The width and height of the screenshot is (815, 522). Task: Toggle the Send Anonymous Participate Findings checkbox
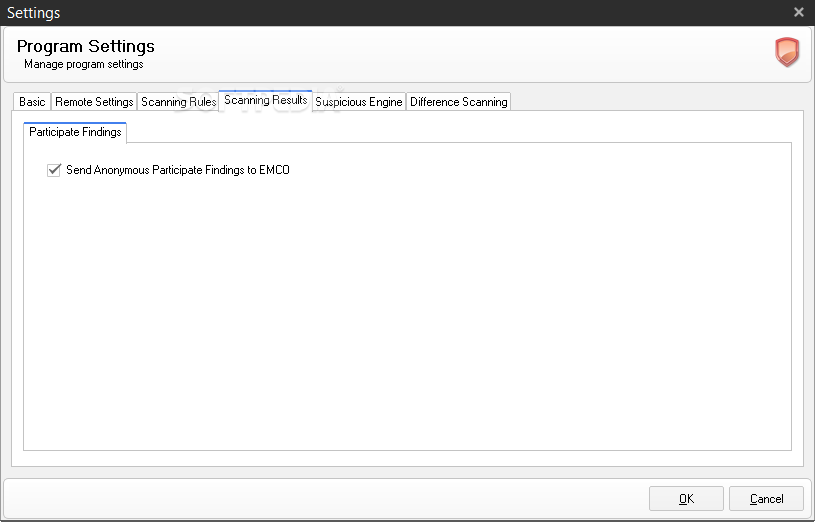point(54,170)
